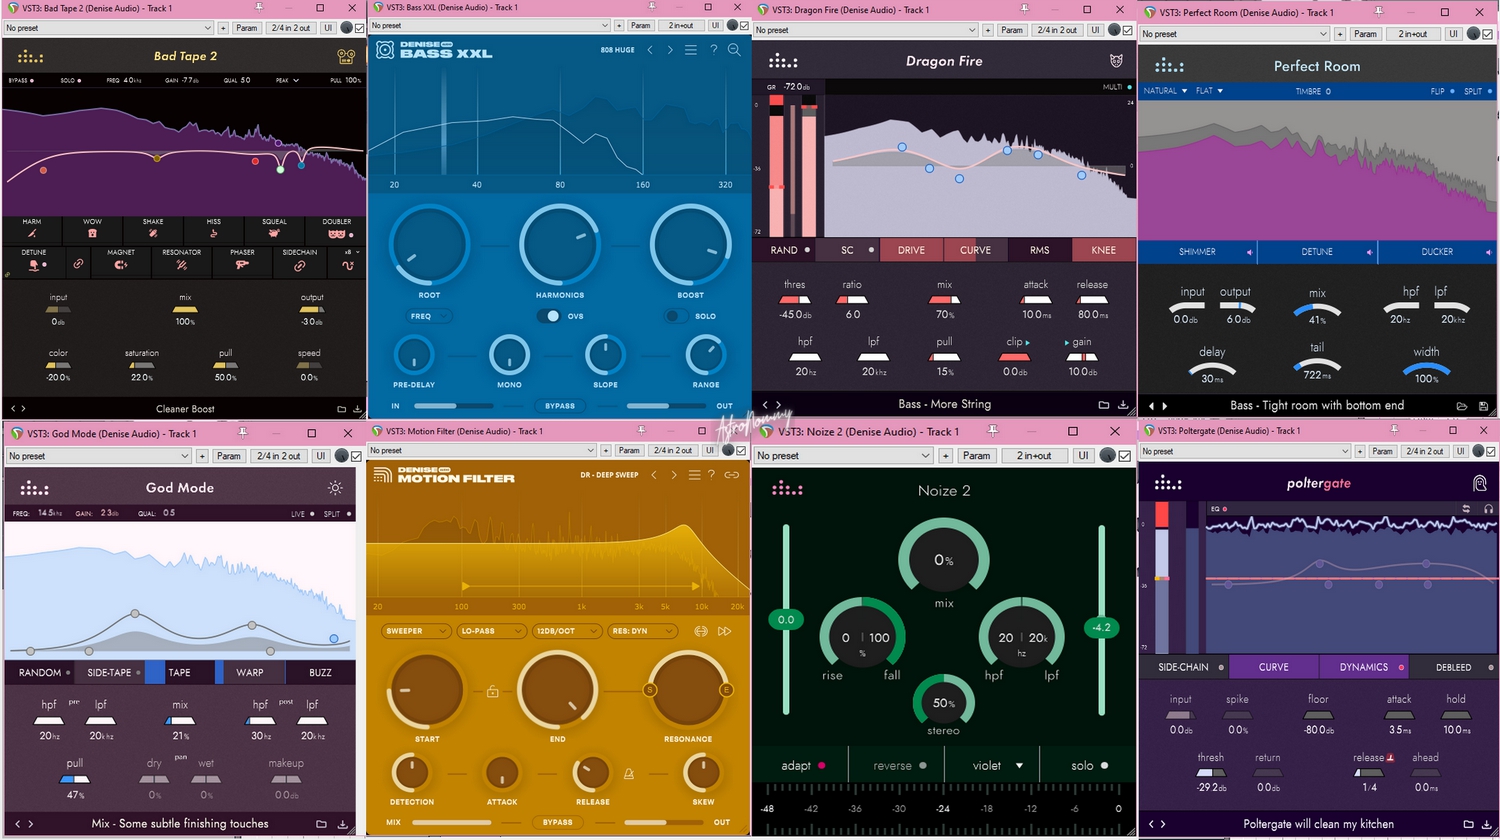Click the Sidechain link icon in Bad Tape 2

click(299, 266)
